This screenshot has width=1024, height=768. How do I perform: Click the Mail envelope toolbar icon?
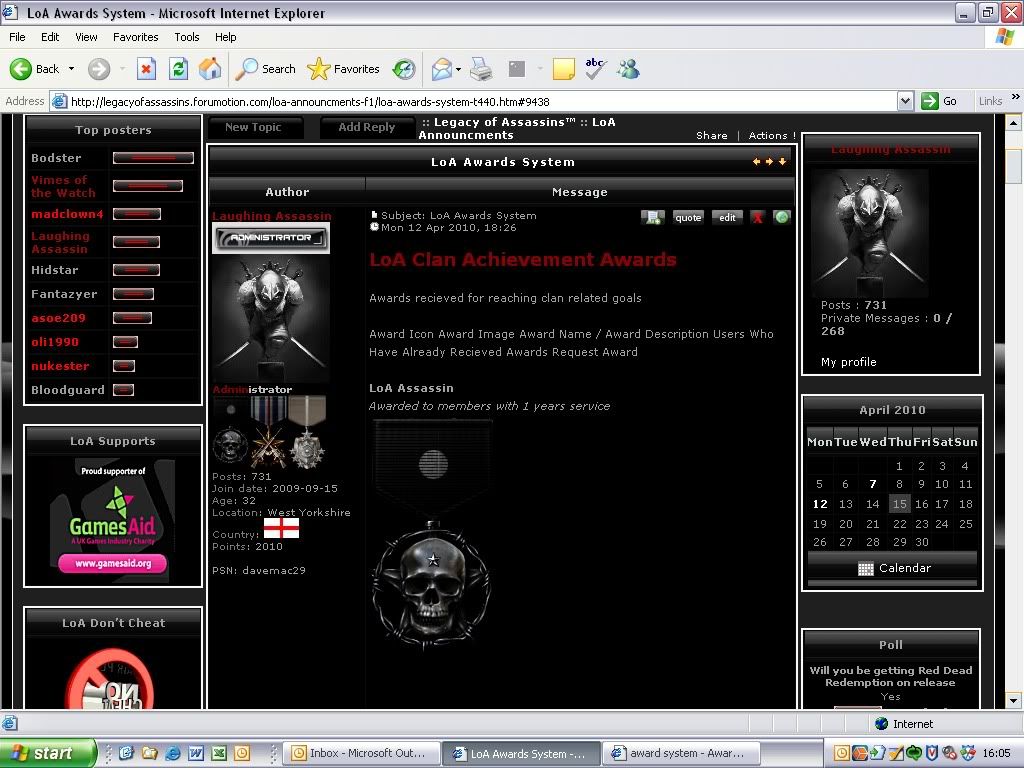(441, 69)
